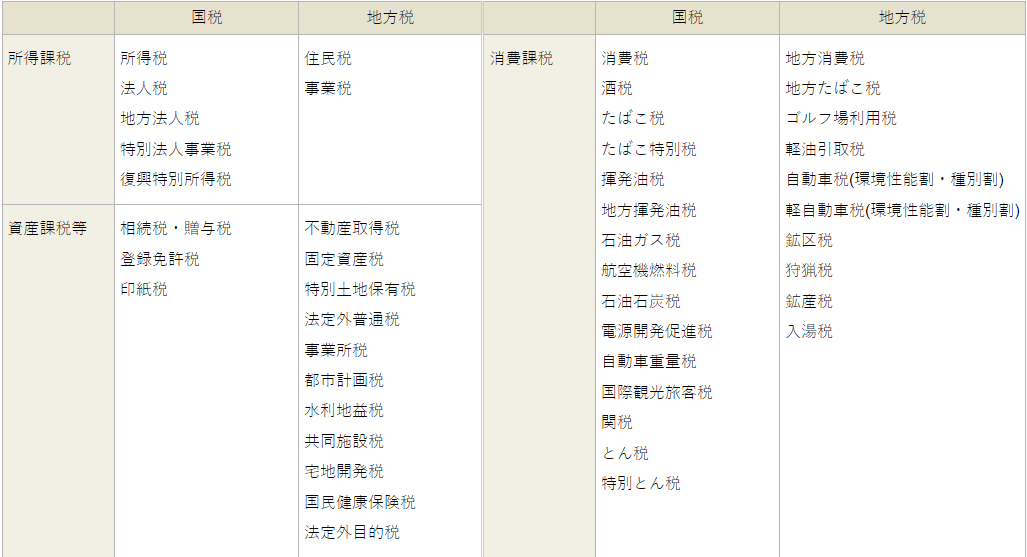The width and height of the screenshot is (1027, 557).
Task: Select 事業税 under 住民税
Action: (x=328, y=88)
